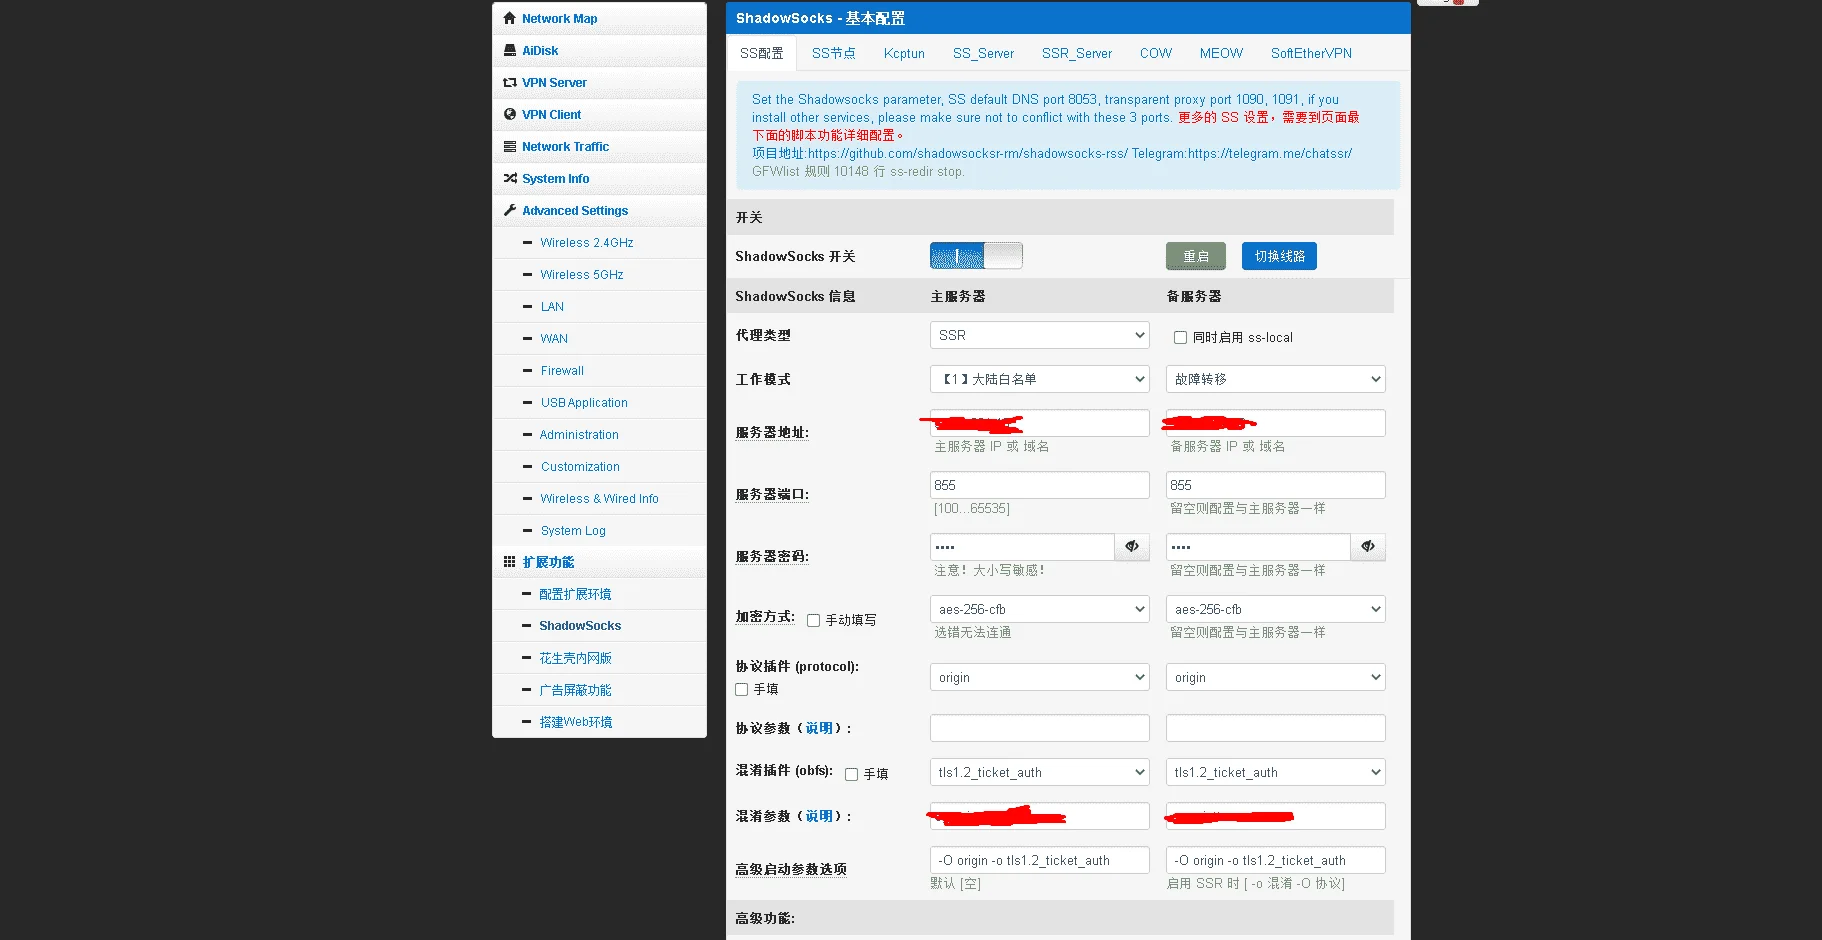This screenshot has width=1822, height=940.
Task: Click the Network Map home icon
Action: point(510,18)
